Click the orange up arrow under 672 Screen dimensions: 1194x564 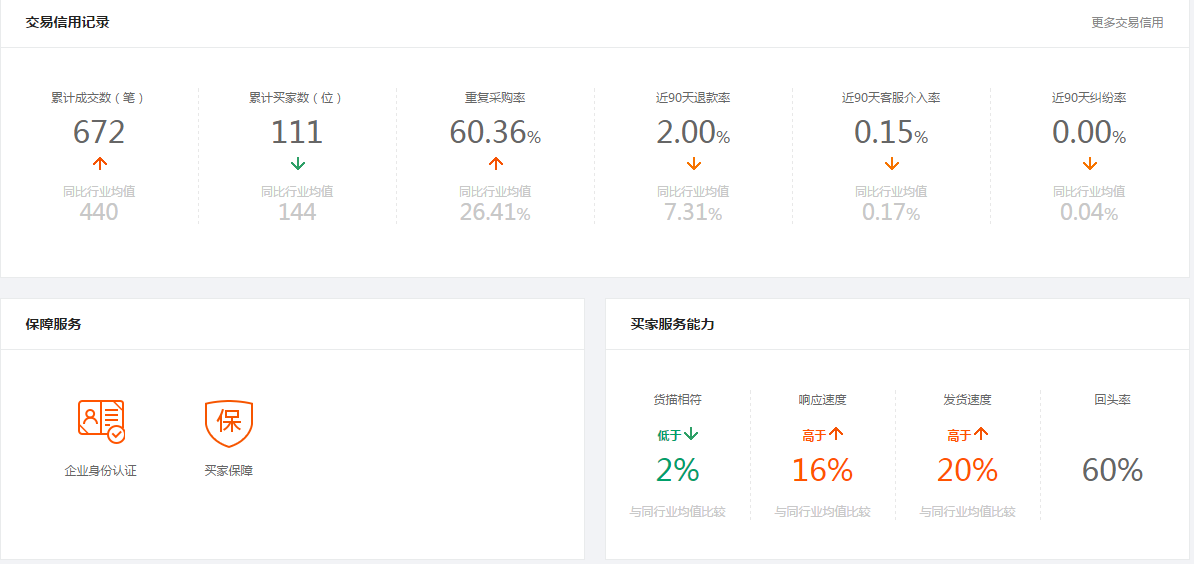click(x=99, y=164)
